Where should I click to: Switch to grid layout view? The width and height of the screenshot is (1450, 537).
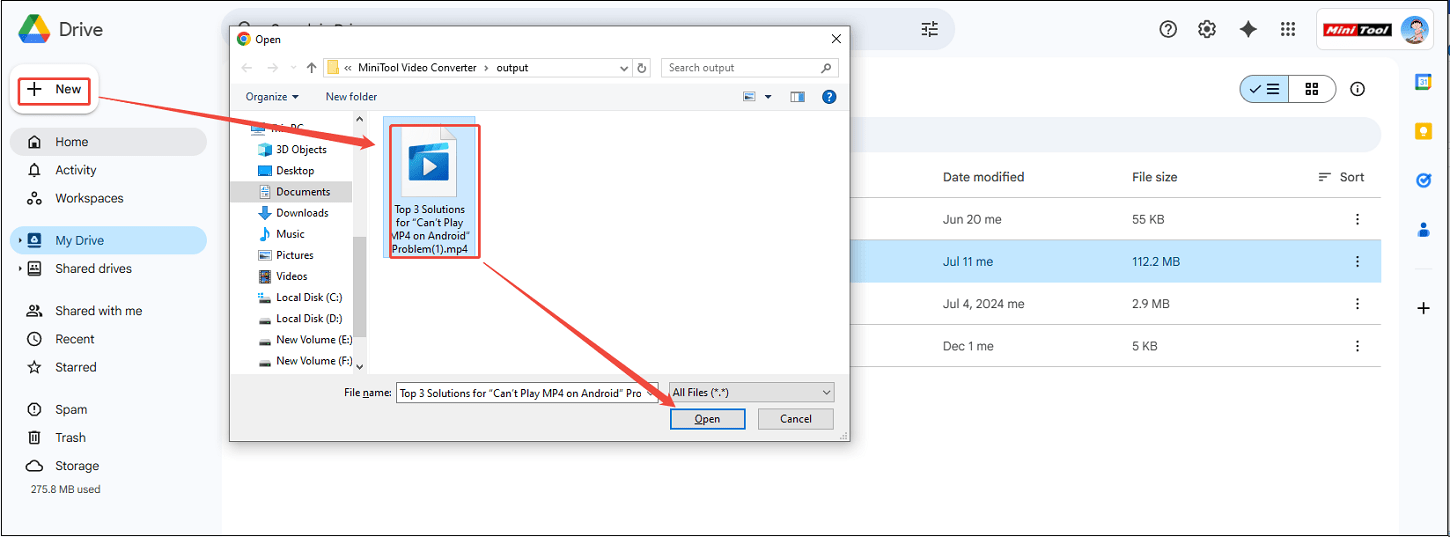click(x=1313, y=89)
